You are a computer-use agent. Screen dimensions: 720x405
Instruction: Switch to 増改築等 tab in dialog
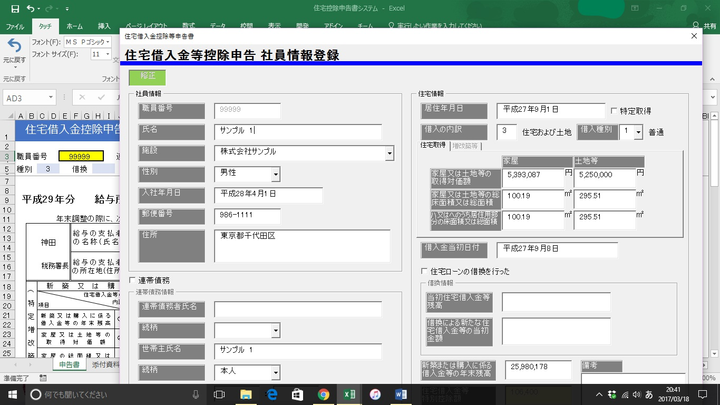point(465,146)
